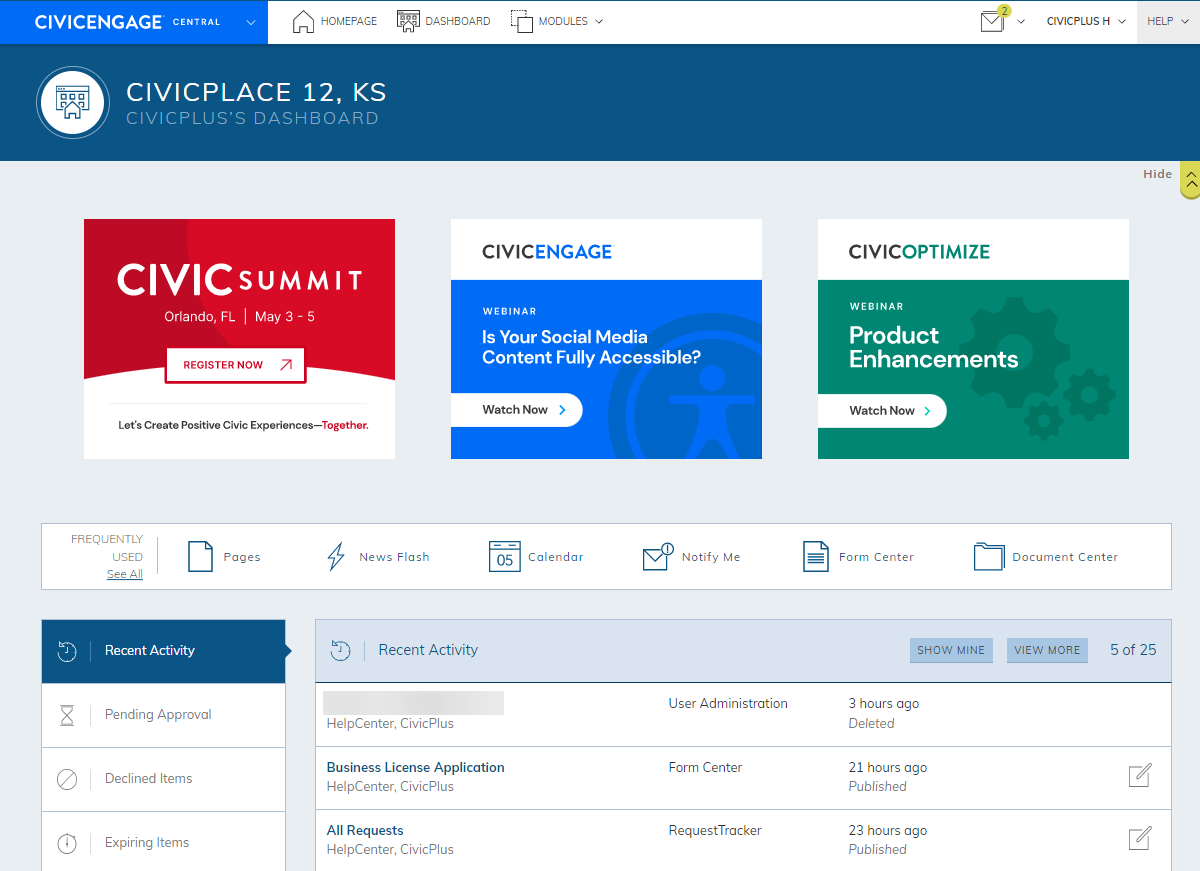
Task: Click the Declined Items slashed-circle icon
Action: click(x=67, y=779)
